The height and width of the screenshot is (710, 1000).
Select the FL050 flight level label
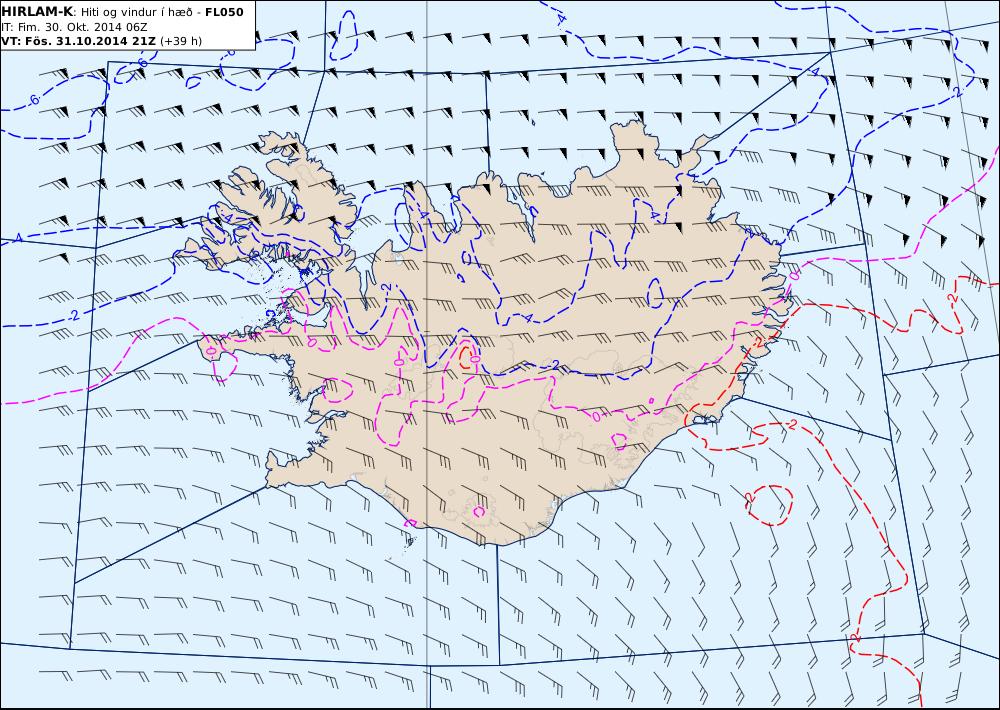click(224, 11)
